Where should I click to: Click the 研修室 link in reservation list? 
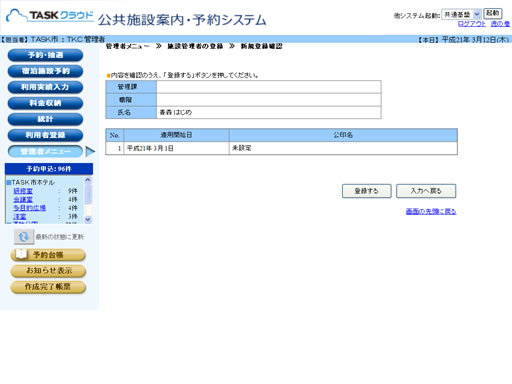click(23, 191)
